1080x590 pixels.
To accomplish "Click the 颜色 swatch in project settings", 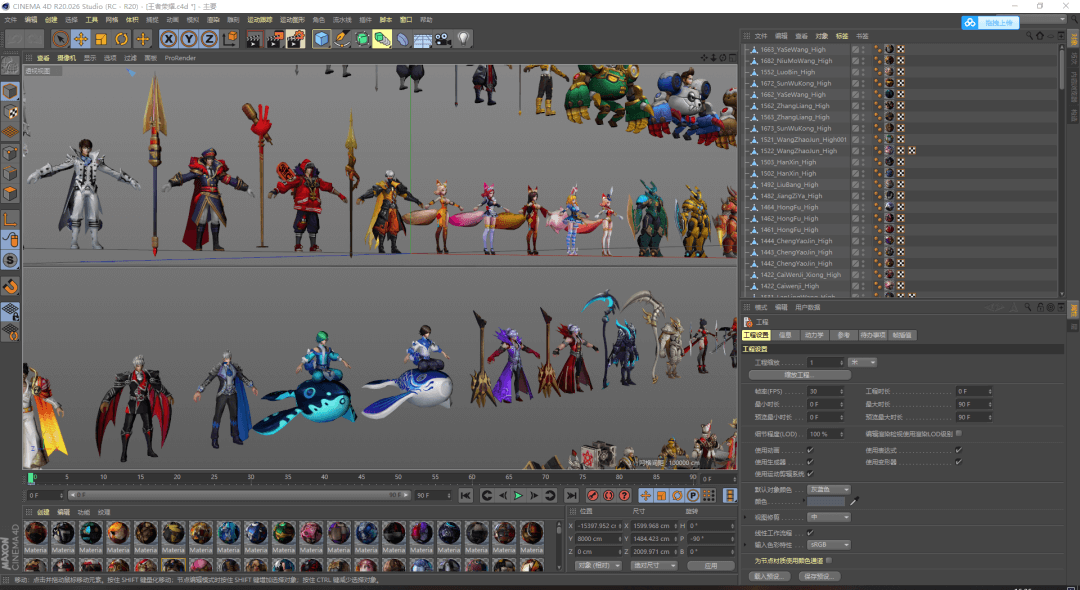I will coord(826,501).
